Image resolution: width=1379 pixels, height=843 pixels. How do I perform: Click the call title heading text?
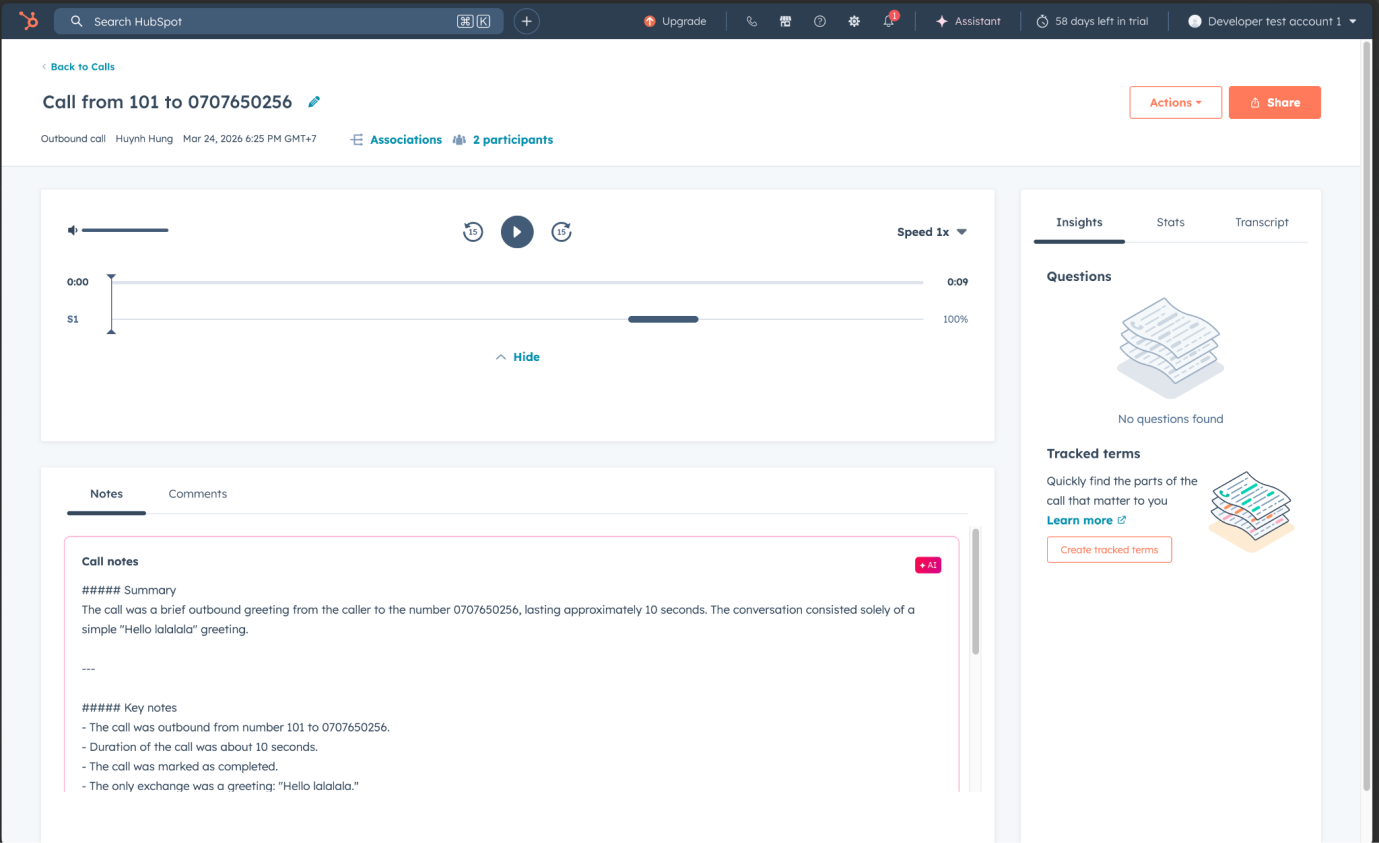click(167, 102)
